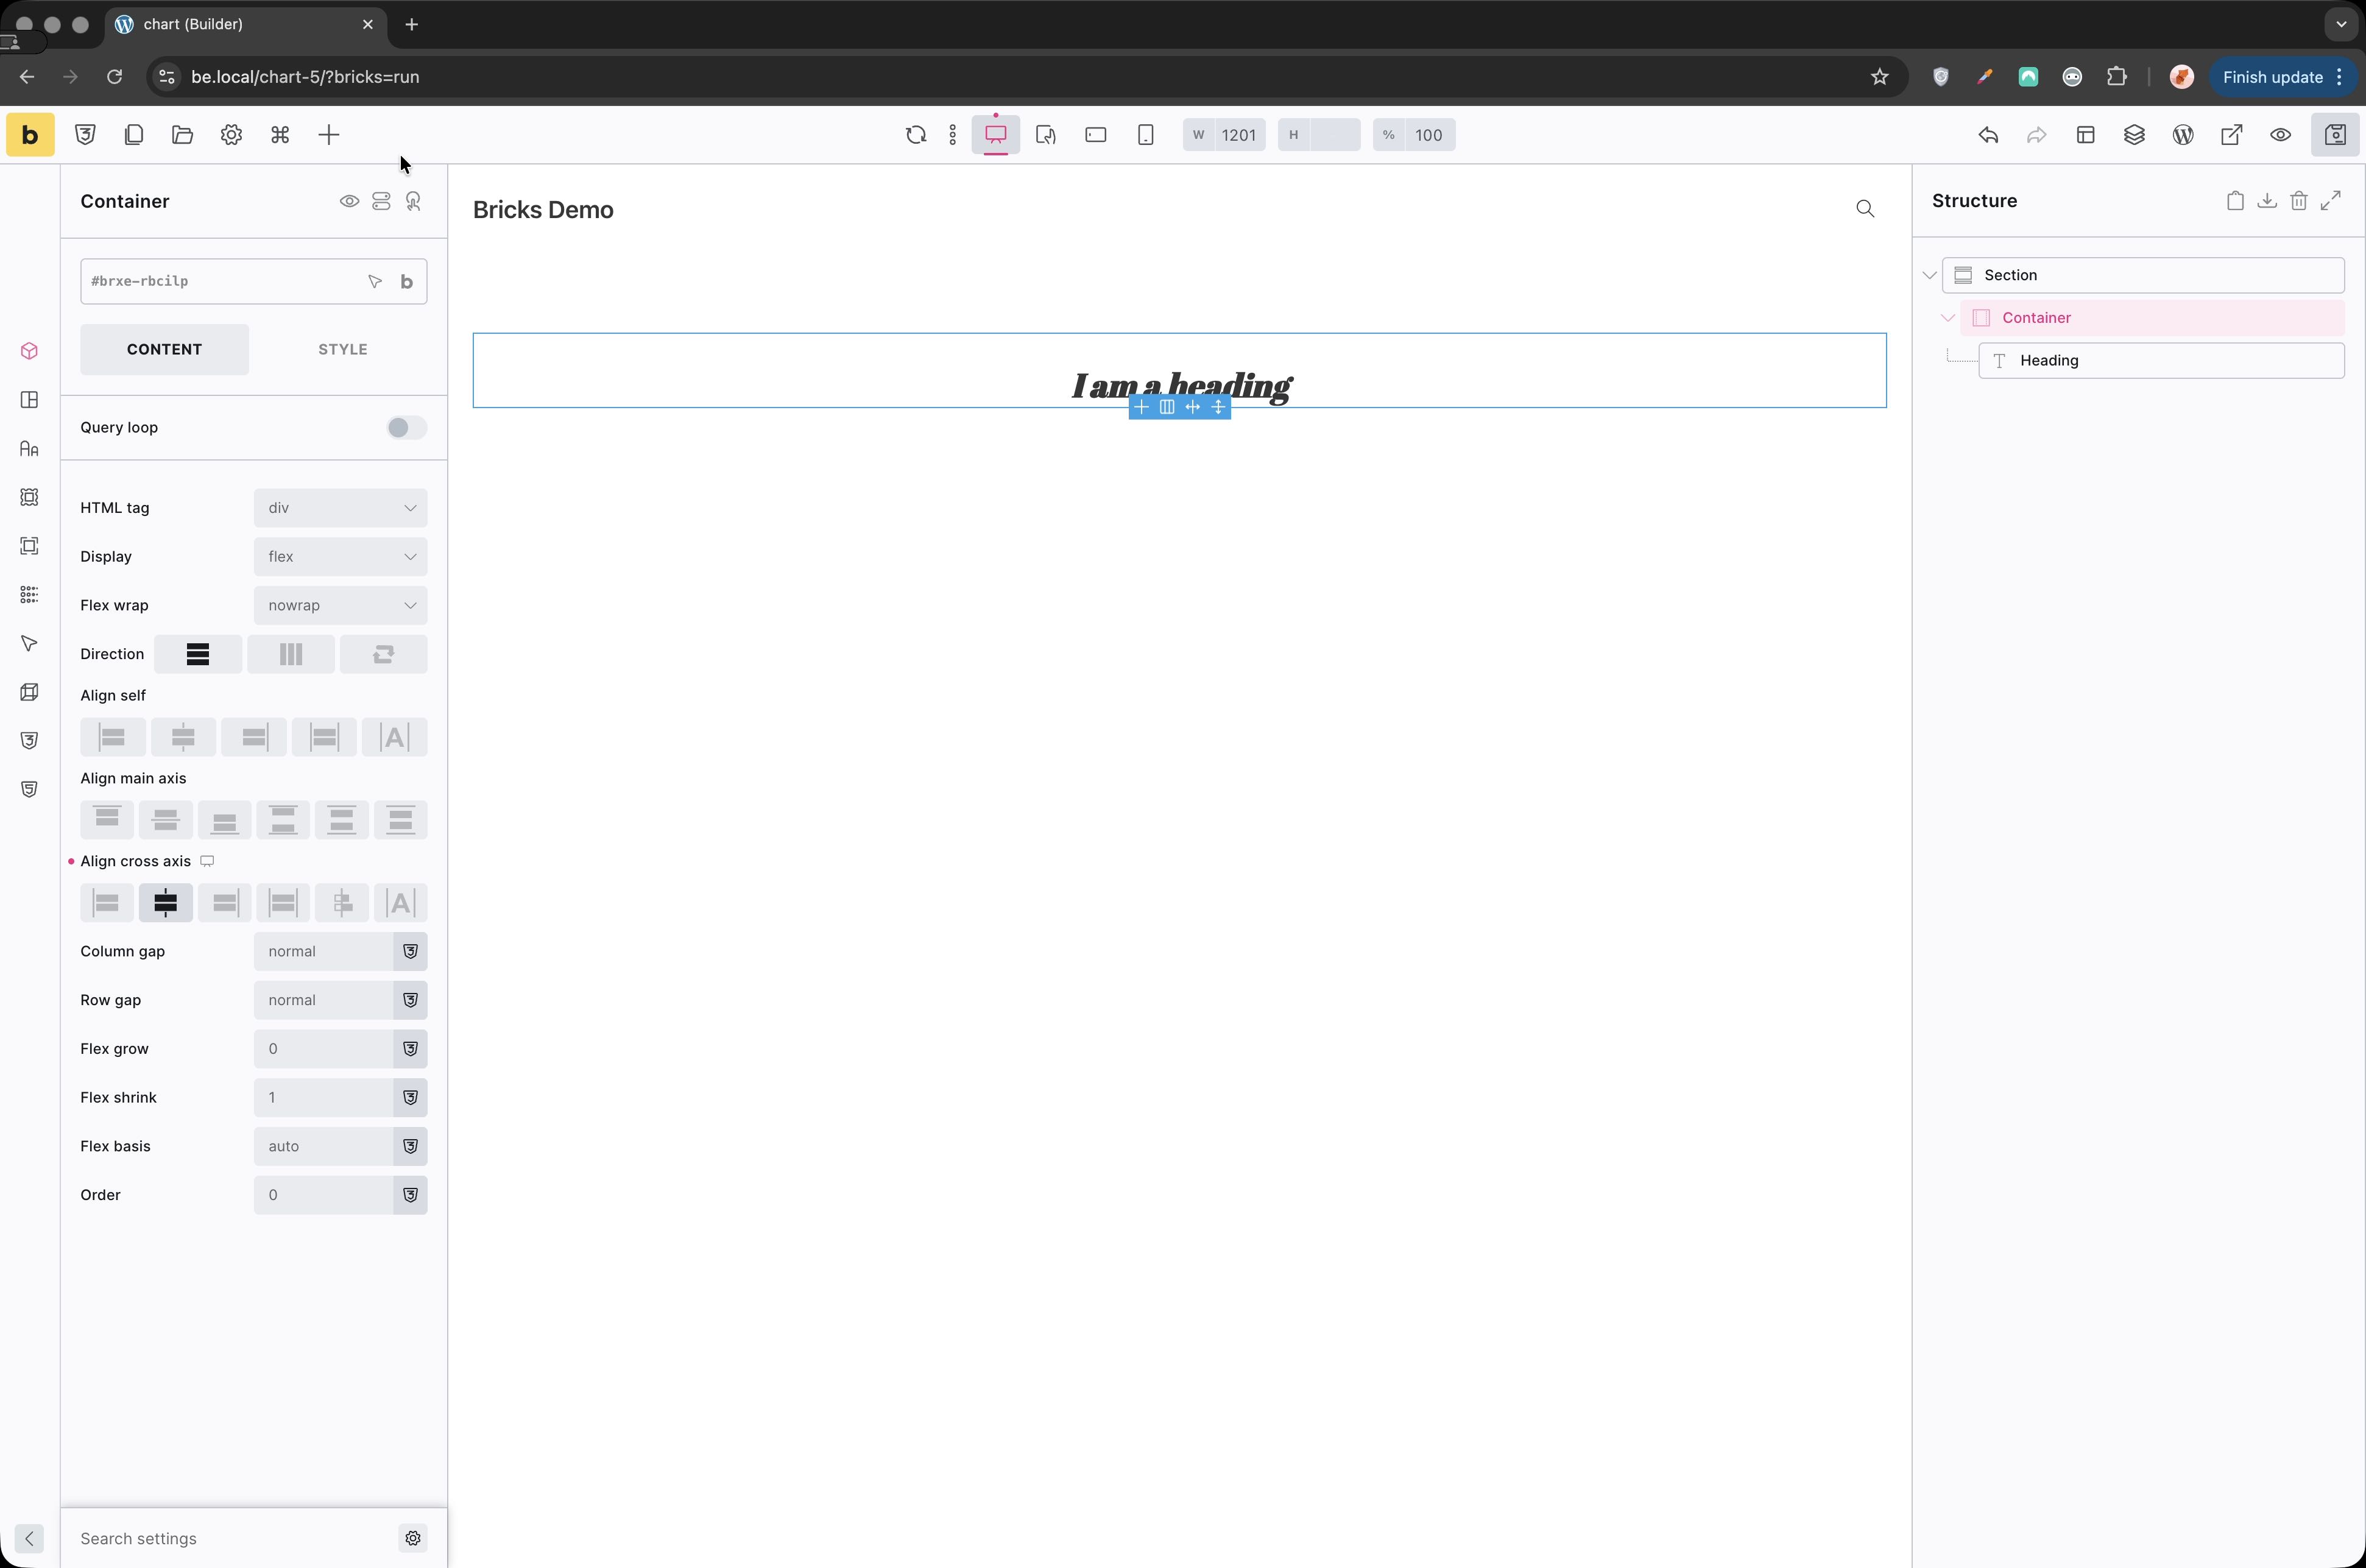Set Direction to horizontal row layout

(x=290, y=654)
